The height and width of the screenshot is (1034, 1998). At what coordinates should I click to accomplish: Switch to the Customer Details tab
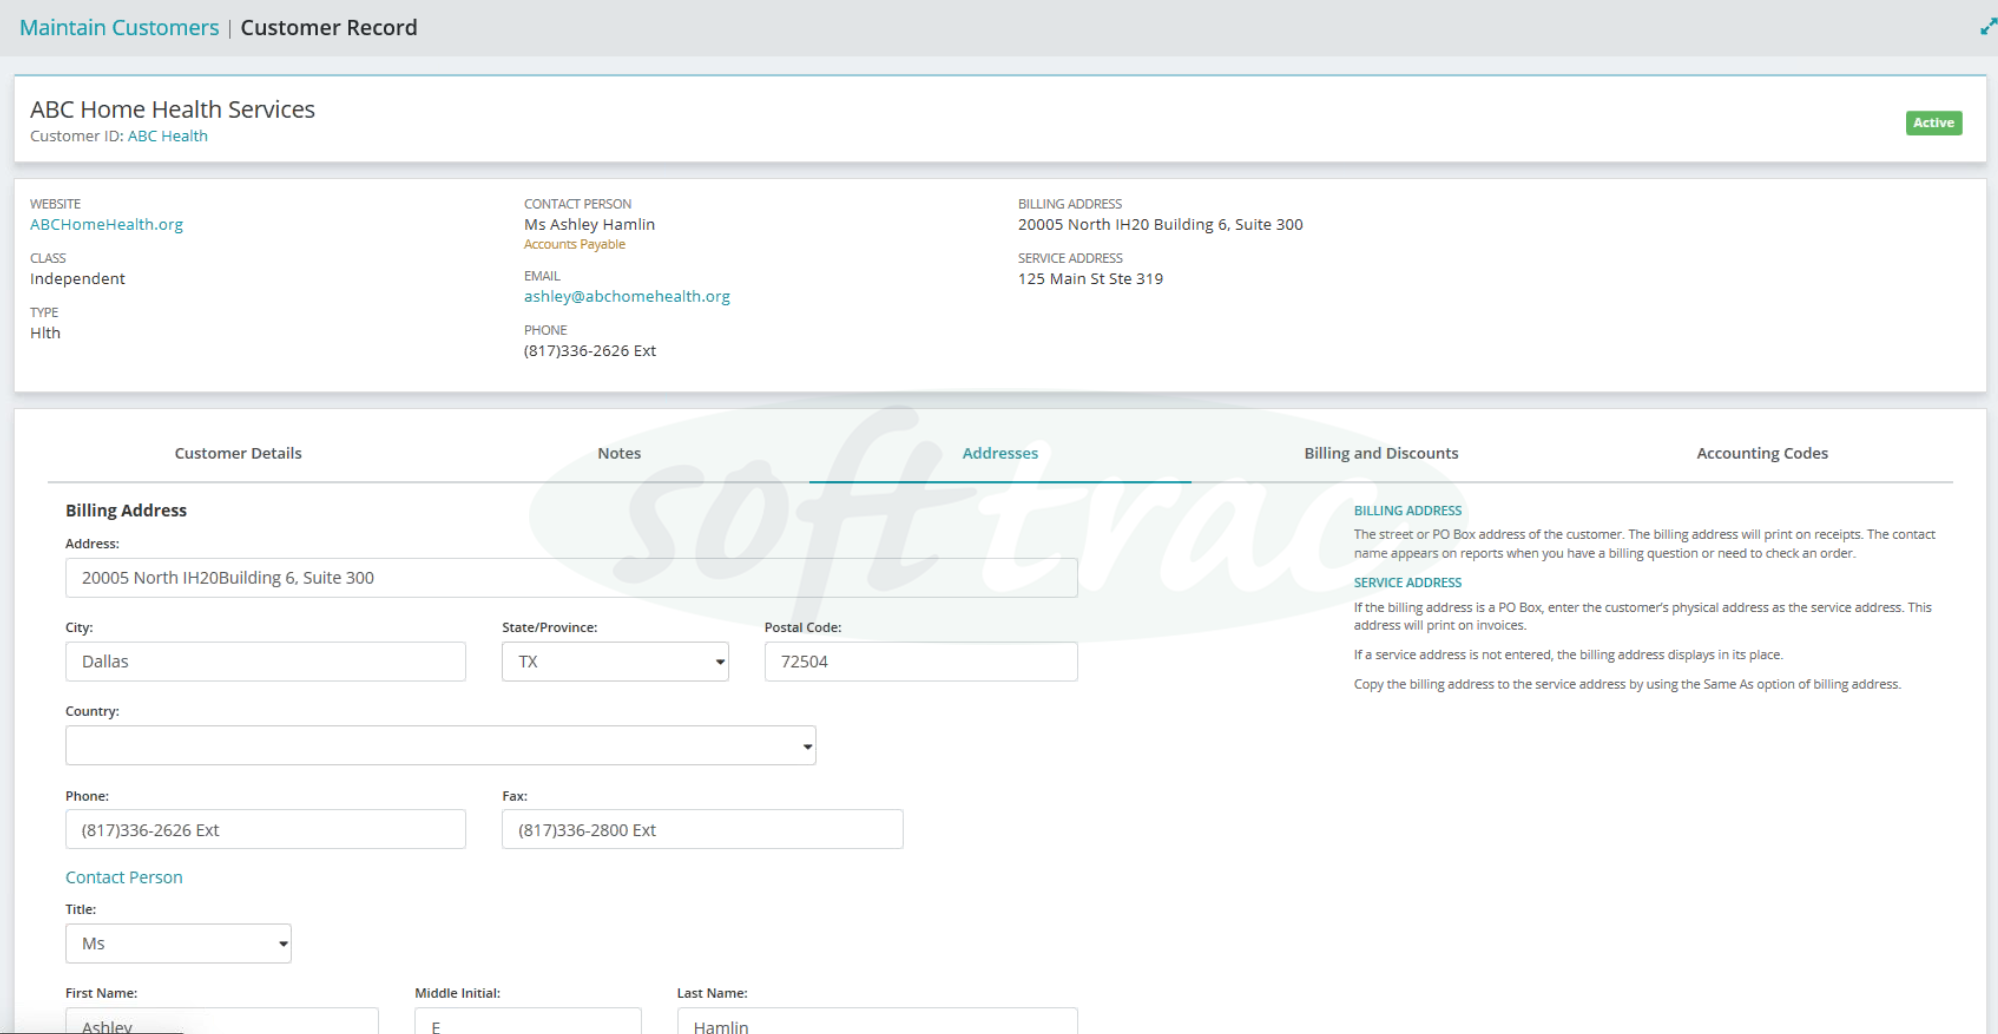tap(238, 453)
